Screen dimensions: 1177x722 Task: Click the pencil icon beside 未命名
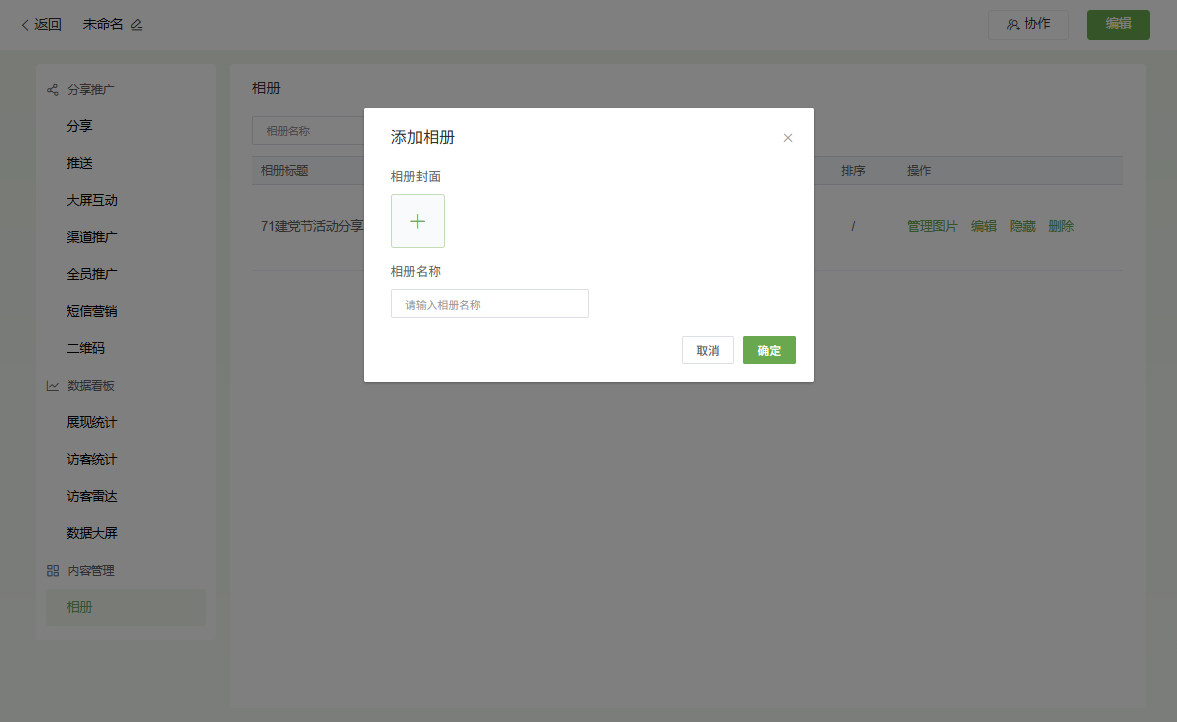[x=137, y=25]
